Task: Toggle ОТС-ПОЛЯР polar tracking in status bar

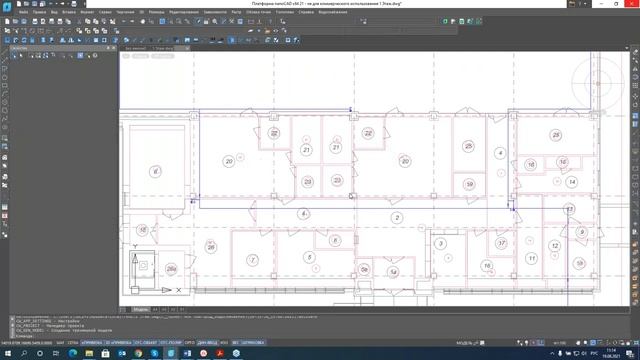Action: [x=171, y=343]
